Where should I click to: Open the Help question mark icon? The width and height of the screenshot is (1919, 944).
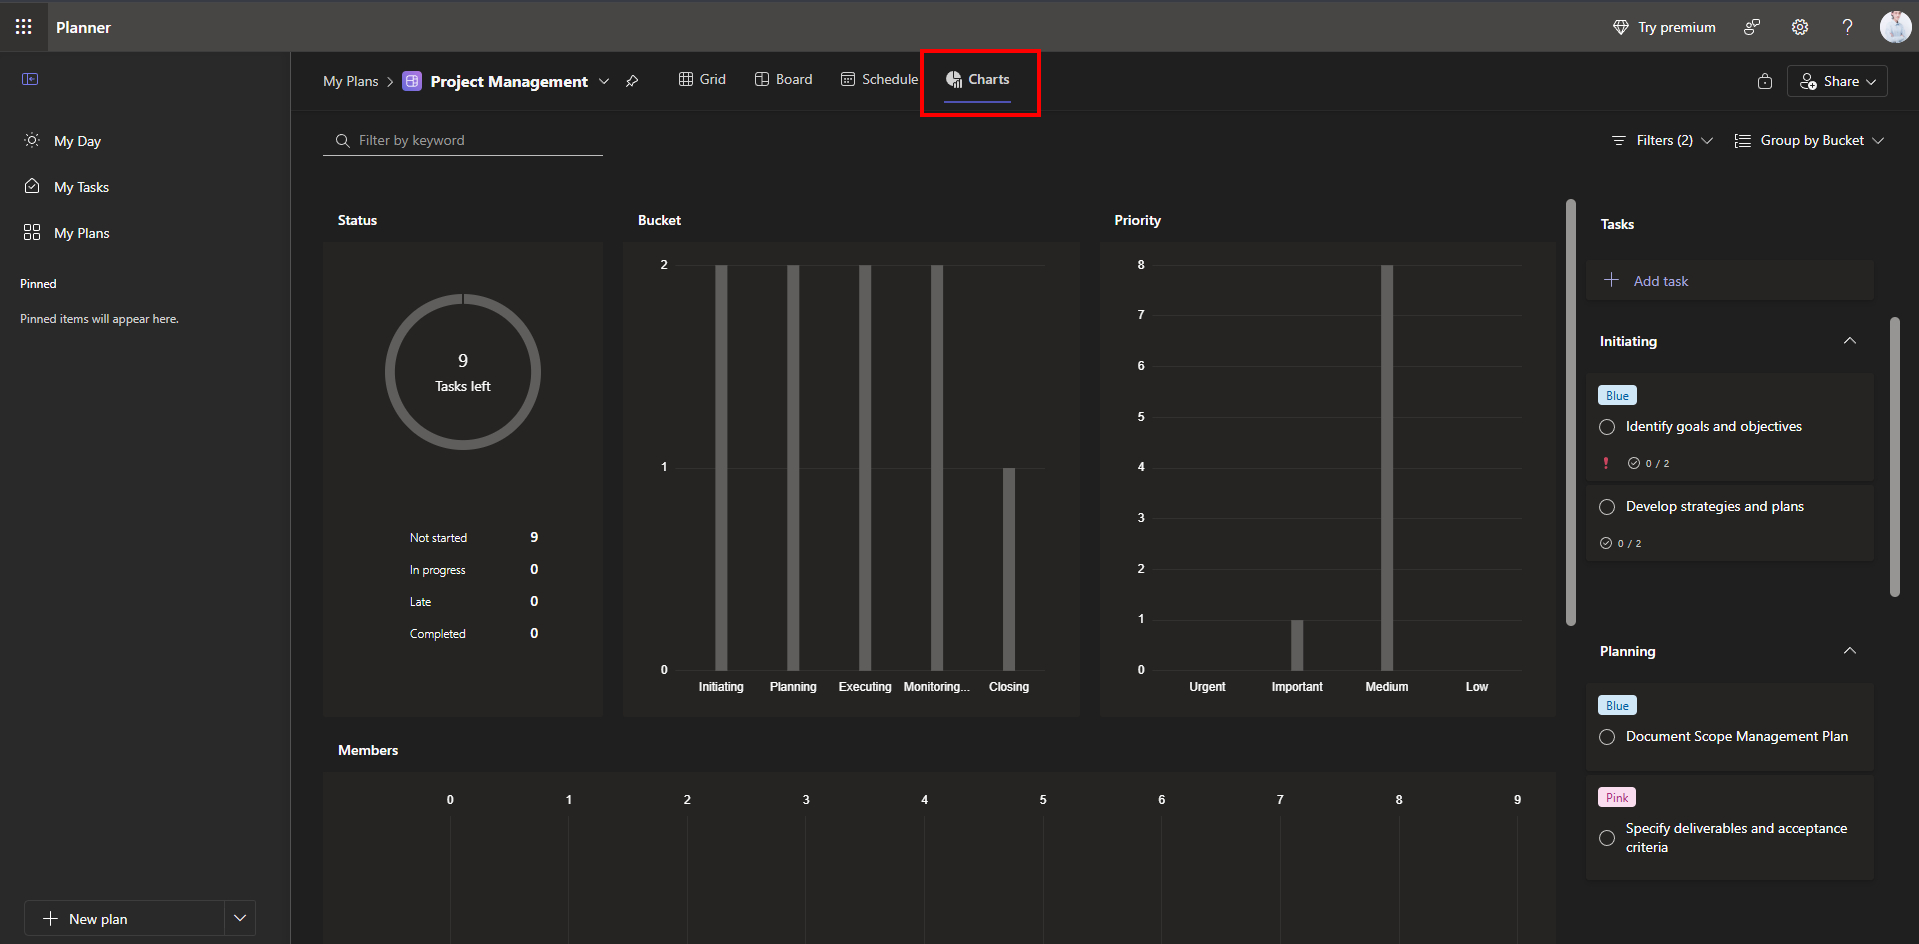[x=1847, y=27]
